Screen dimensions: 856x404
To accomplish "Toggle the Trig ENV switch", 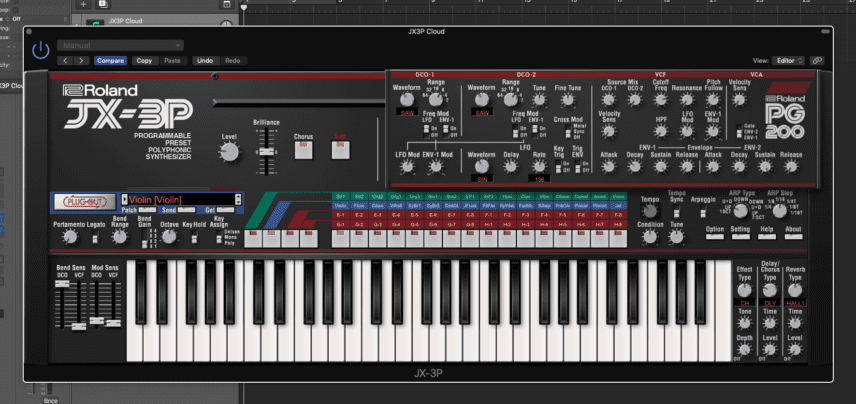I will 578,166.
